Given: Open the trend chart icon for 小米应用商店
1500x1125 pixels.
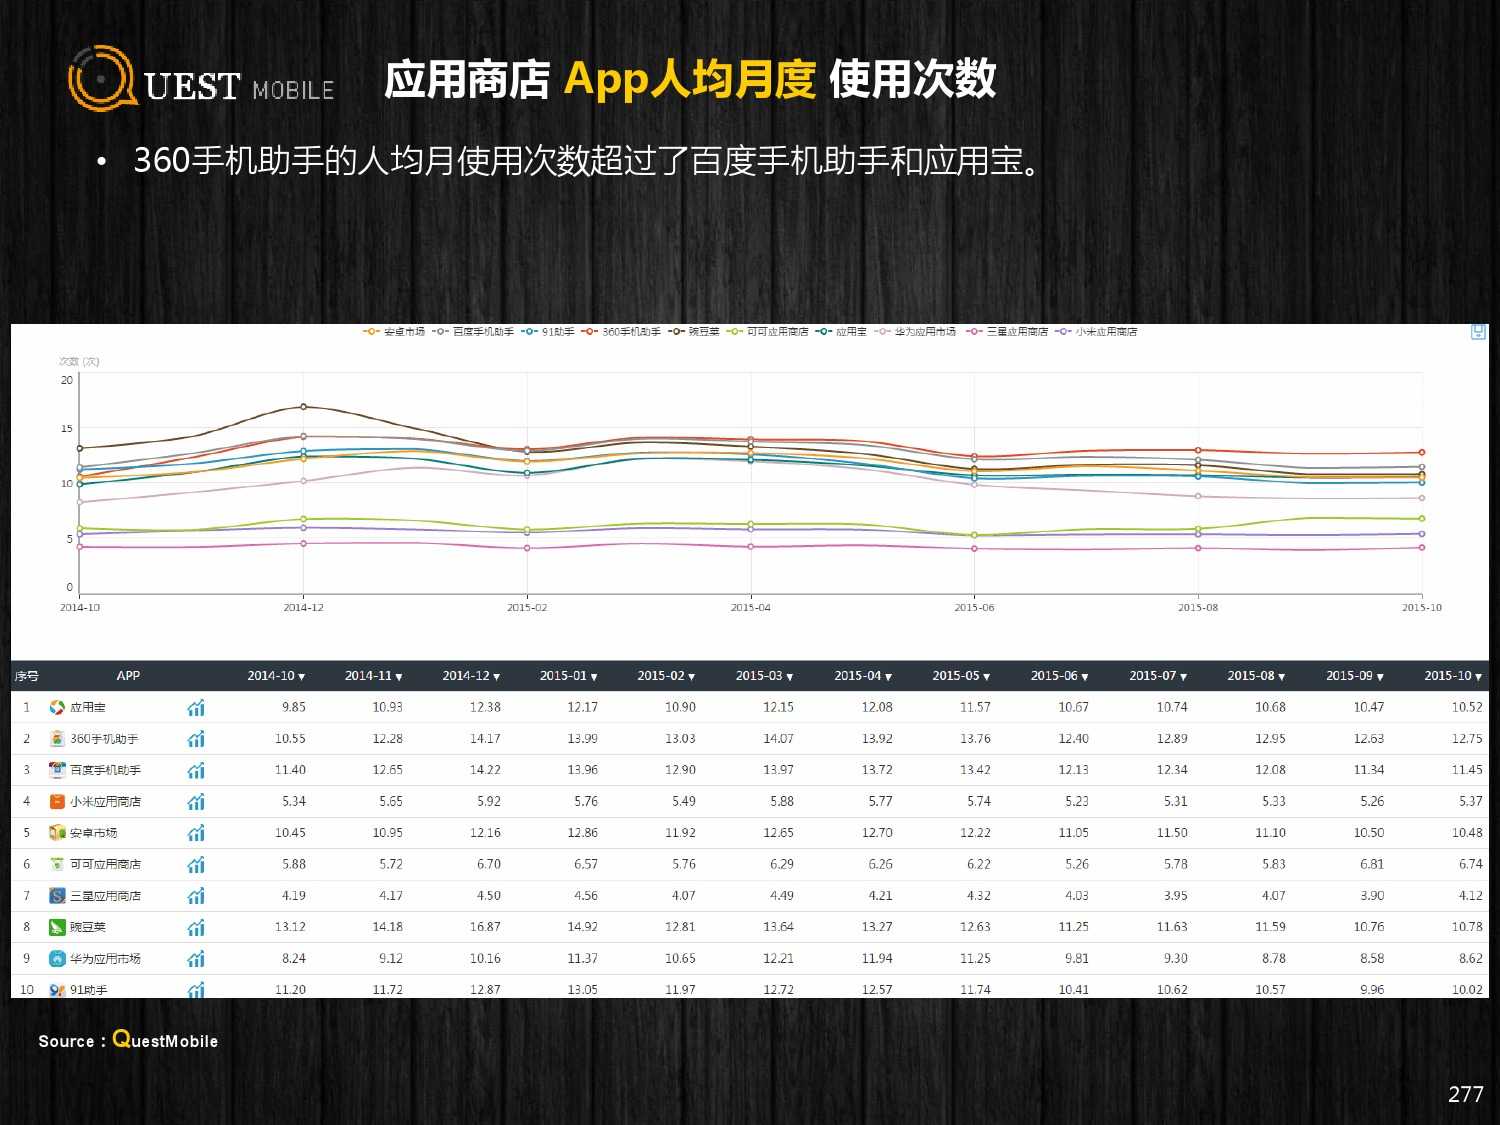Looking at the screenshot, I should [x=196, y=802].
